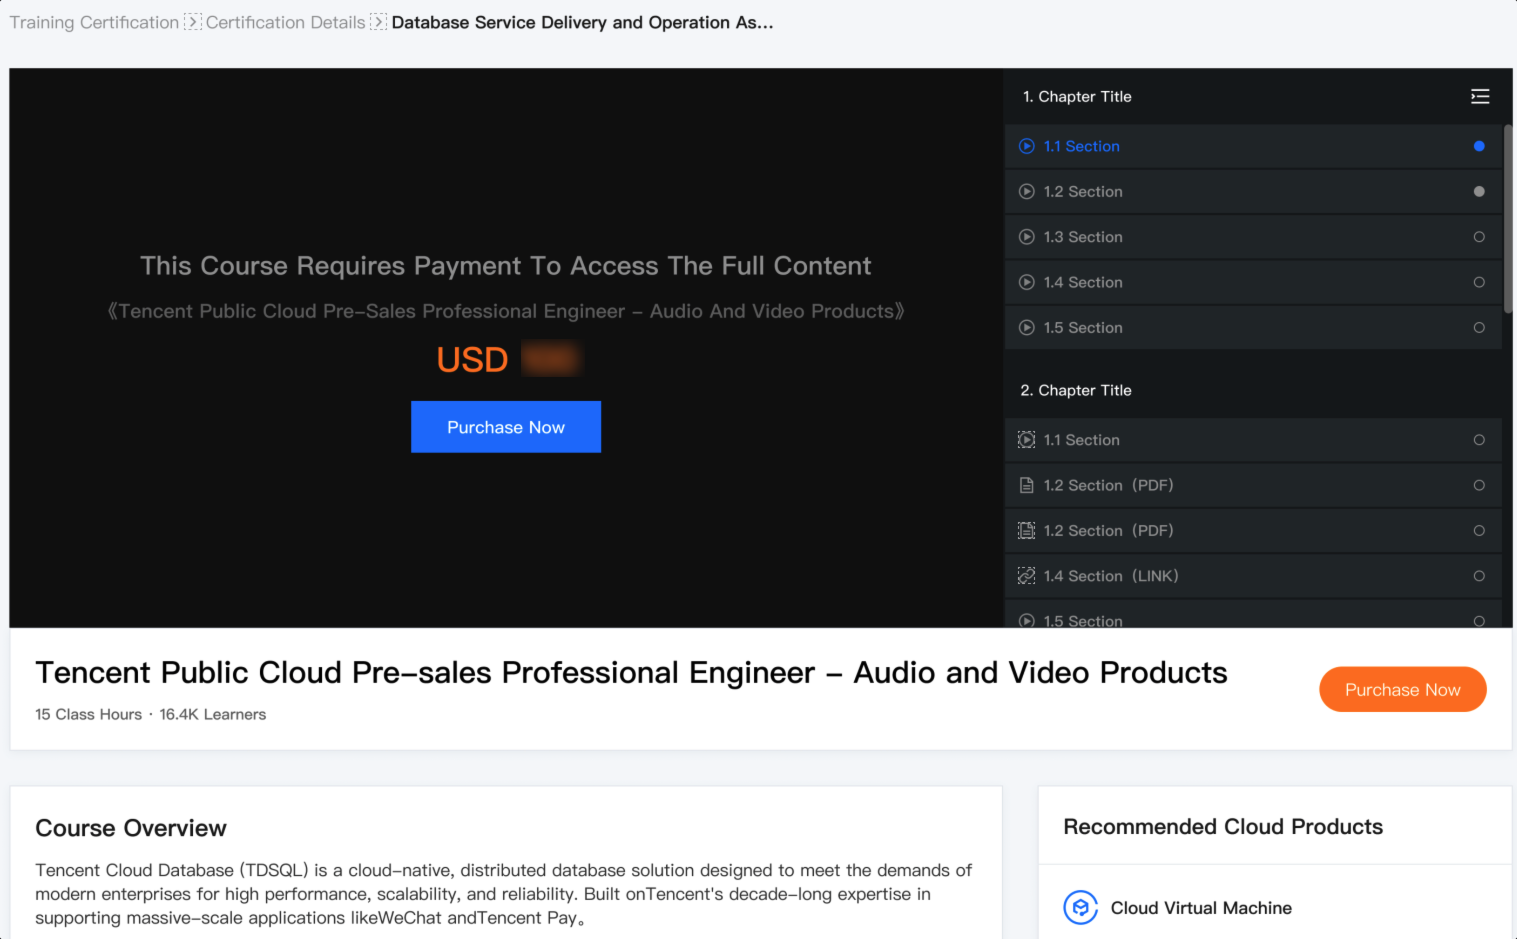Viewport: 1517px width, 939px height.
Task: Click the chevron after Certification Details in breadcrumb
Action: (379, 22)
